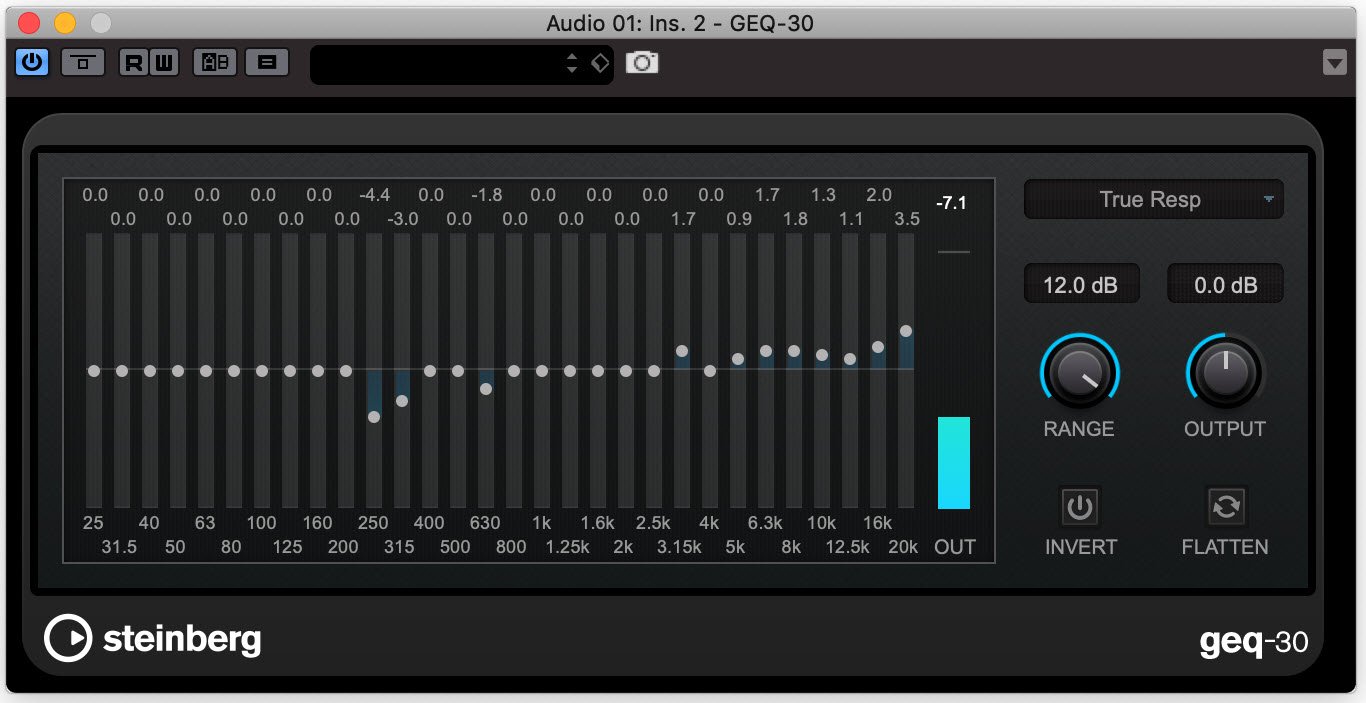
Task: Open the functions menu arrow at toolbar right
Action: coord(1335,63)
